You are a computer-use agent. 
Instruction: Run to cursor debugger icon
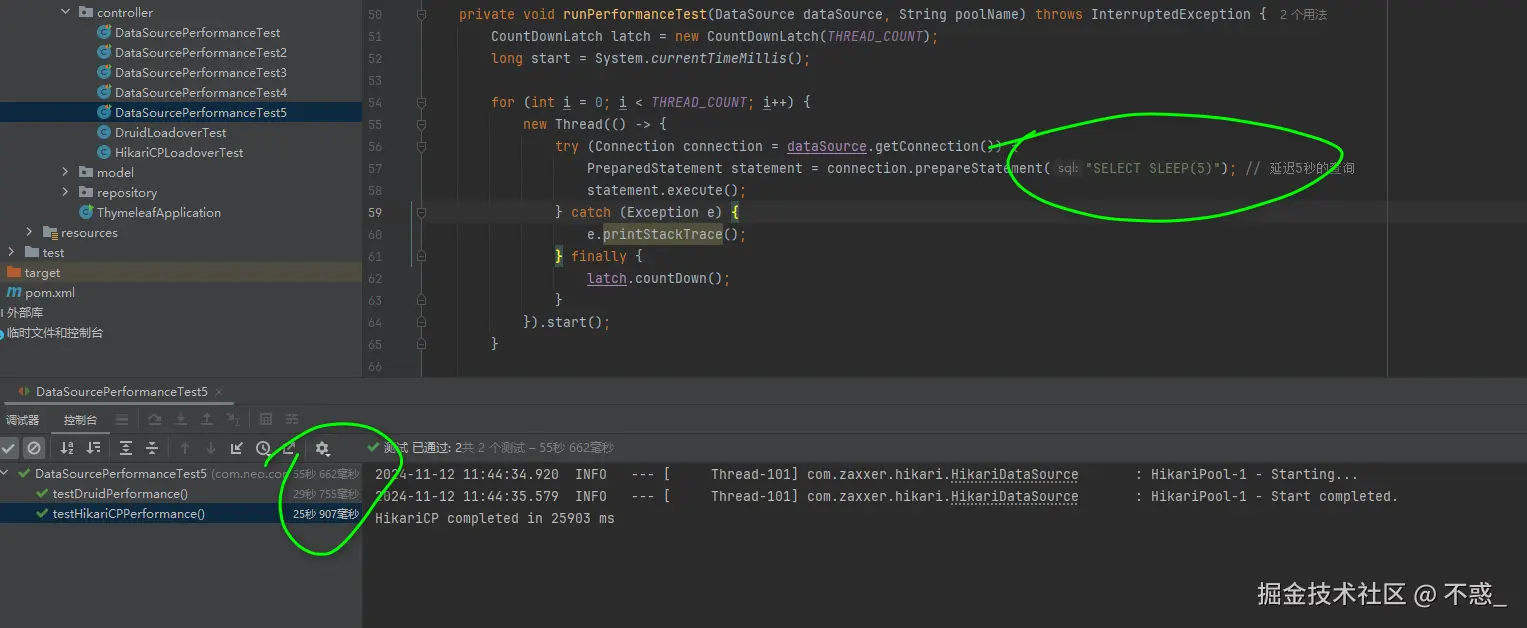tap(233, 420)
